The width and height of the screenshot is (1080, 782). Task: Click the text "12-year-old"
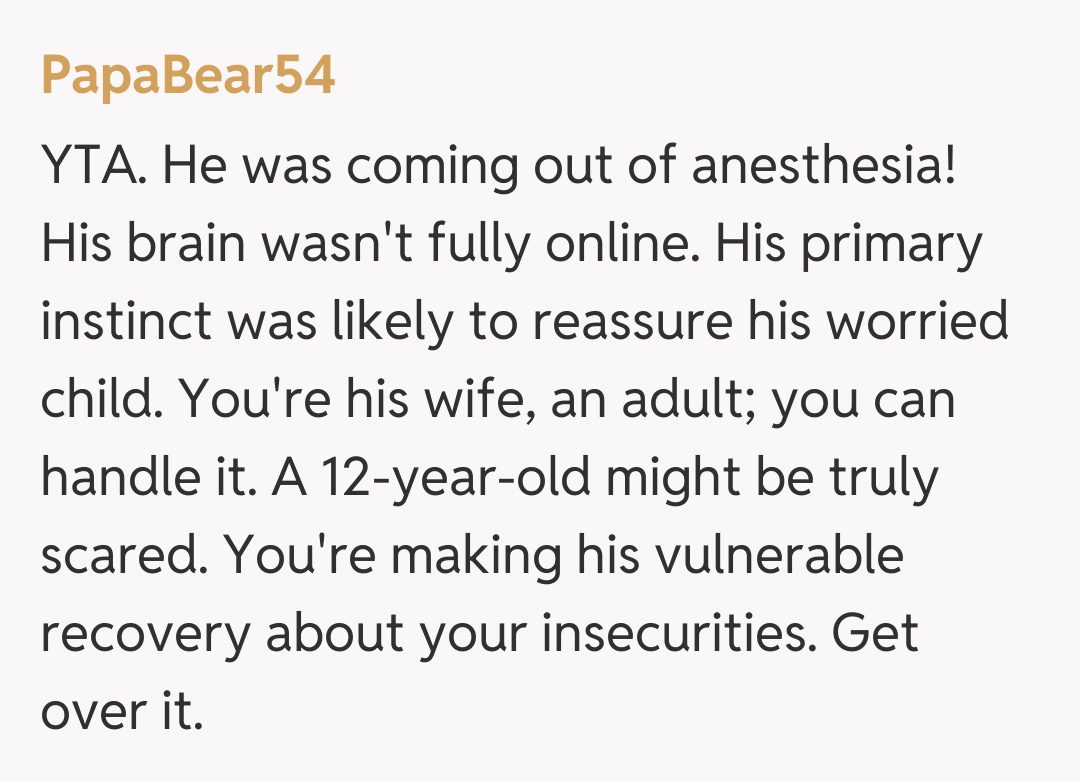pyautogui.click(x=456, y=478)
